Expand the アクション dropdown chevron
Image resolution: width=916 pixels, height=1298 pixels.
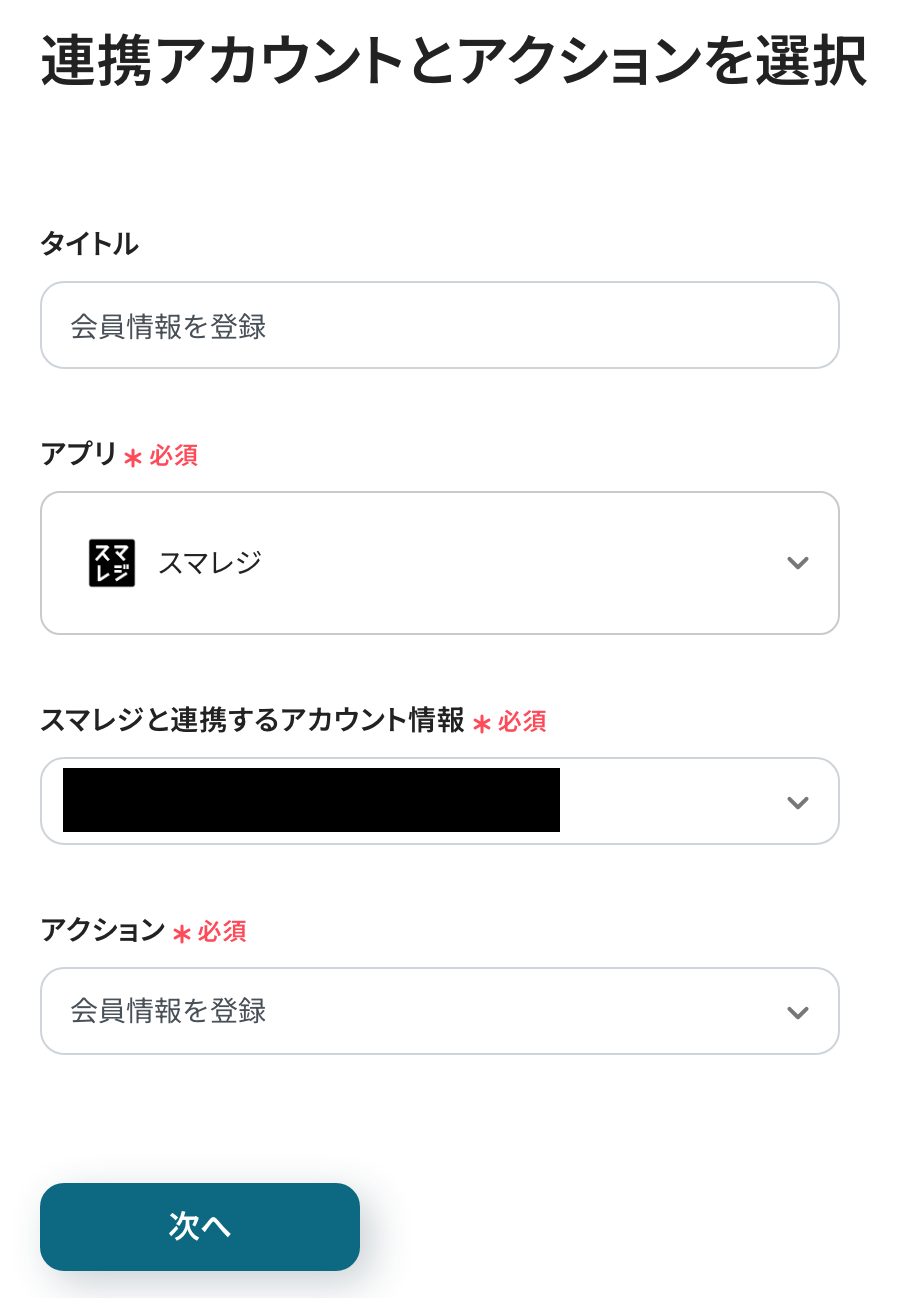click(797, 1012)
